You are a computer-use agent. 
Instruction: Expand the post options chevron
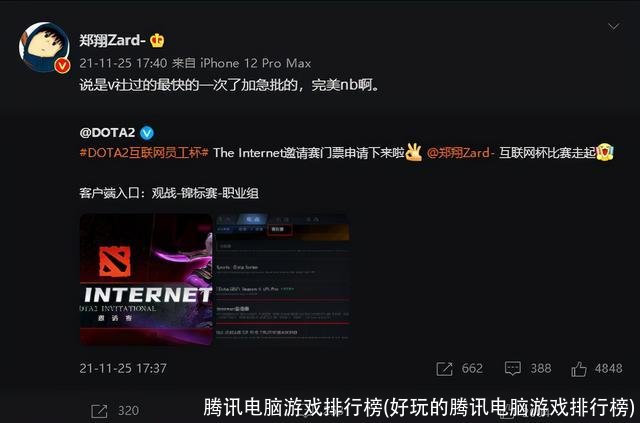pos(613,27)
